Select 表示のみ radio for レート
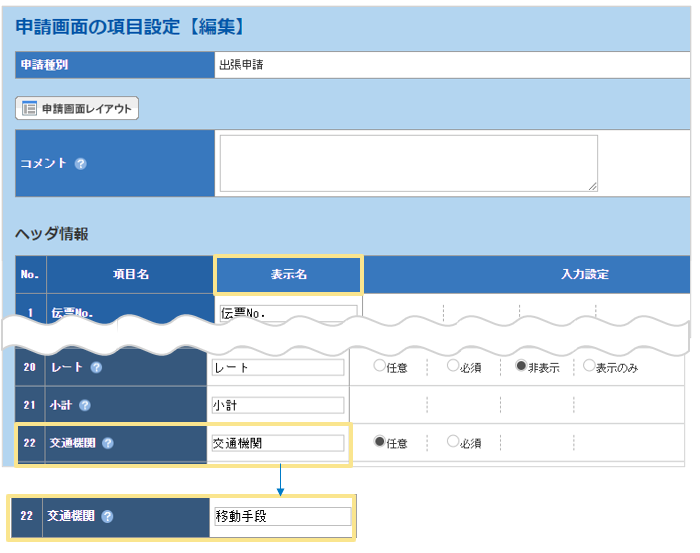This screenshot has height=553, width=700. (x=589, y=367)
